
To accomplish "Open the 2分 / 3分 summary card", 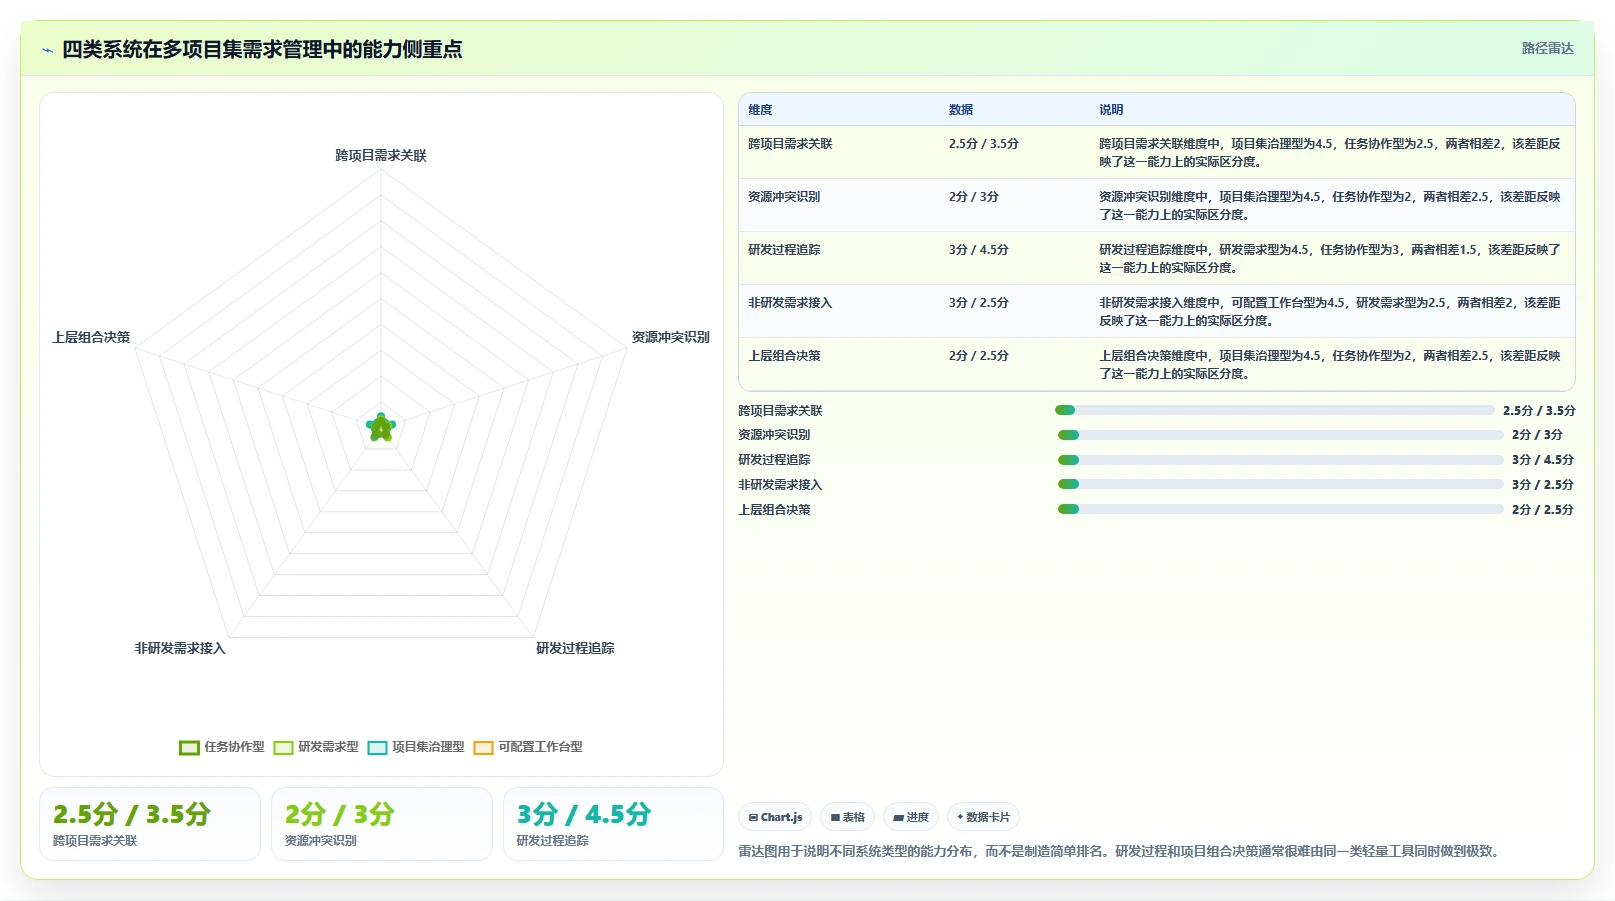I will pyautogui.click(x=382, y=824).
